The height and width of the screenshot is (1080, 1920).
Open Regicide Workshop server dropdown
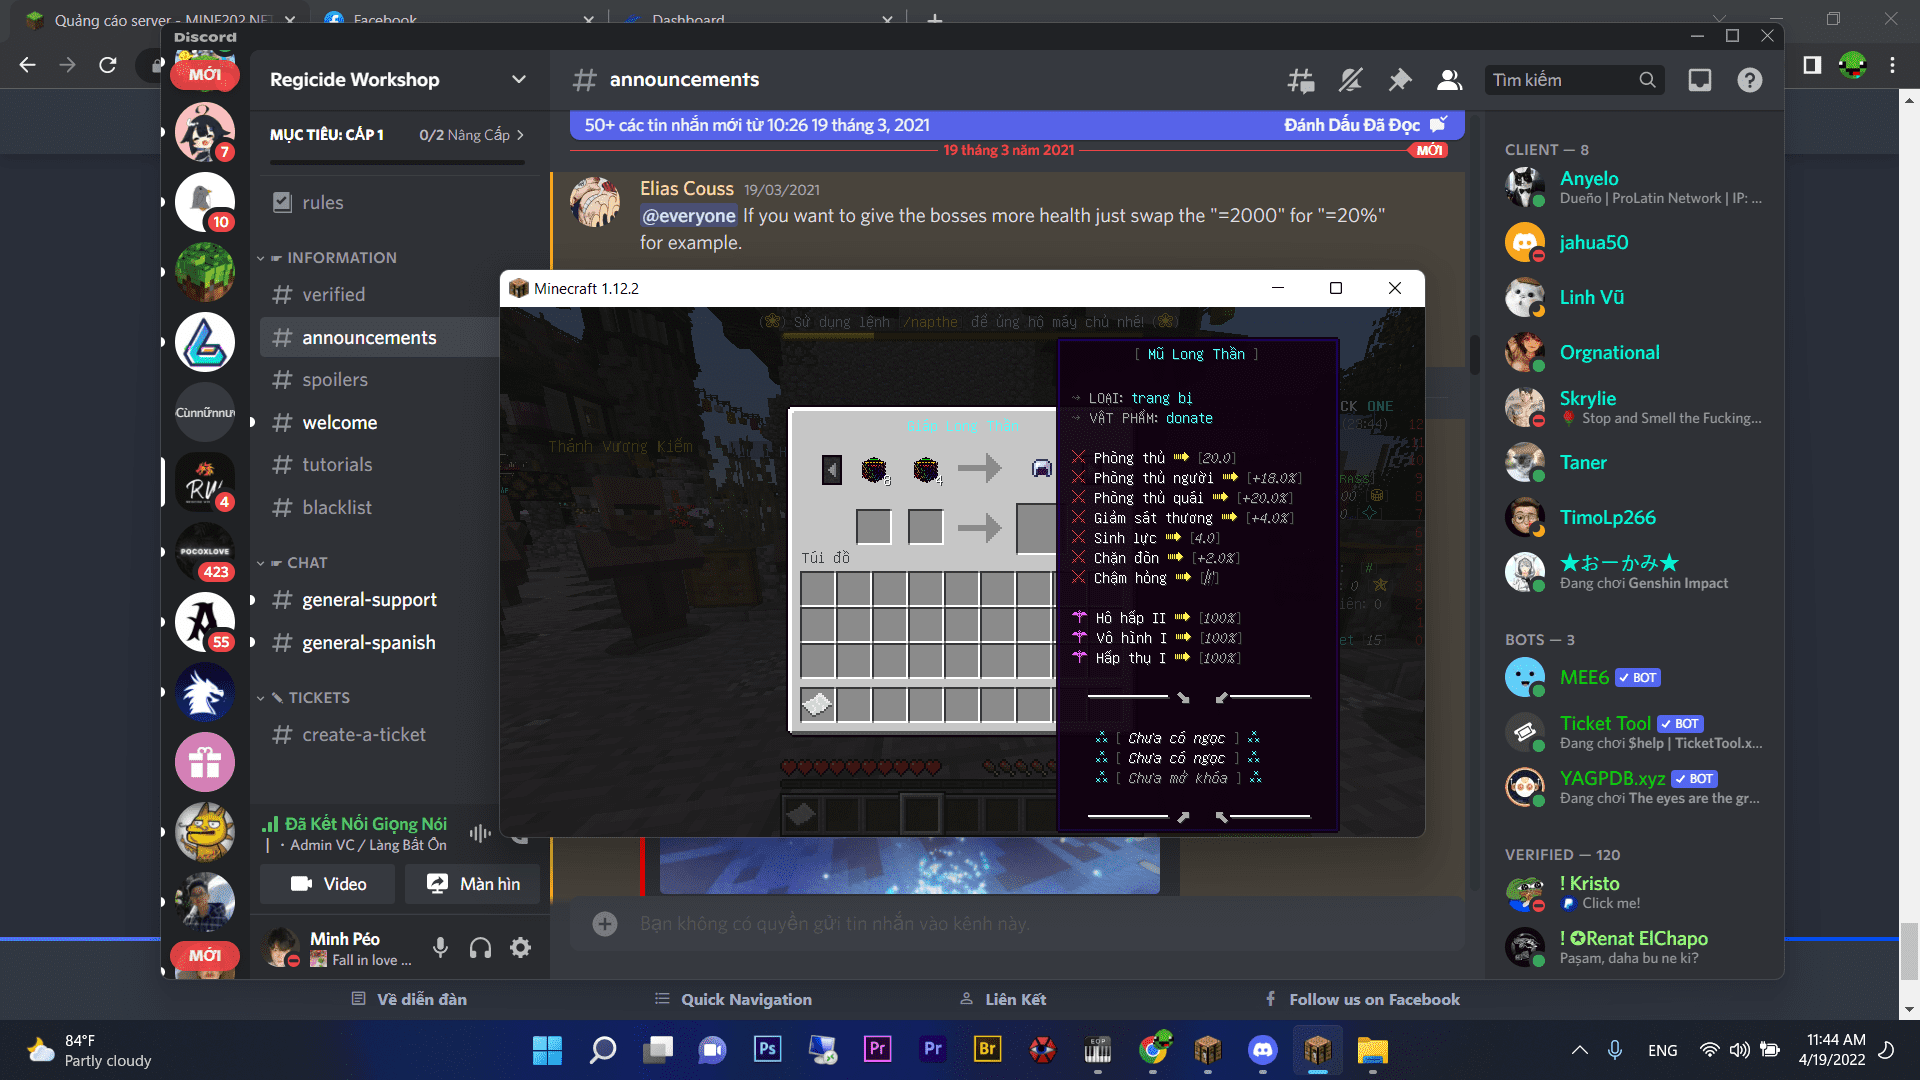pos(518,80)
